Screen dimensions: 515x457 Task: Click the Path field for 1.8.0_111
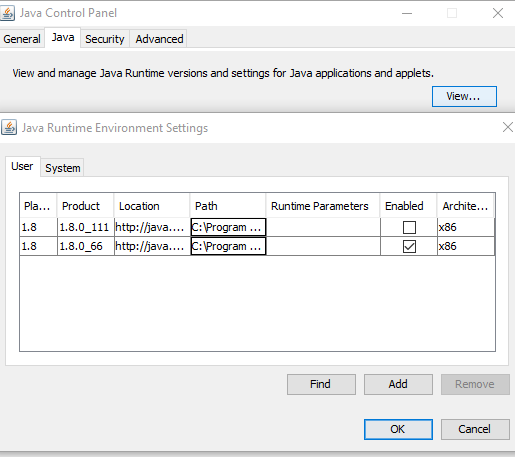pyautogui.click(x=228, y=227)
